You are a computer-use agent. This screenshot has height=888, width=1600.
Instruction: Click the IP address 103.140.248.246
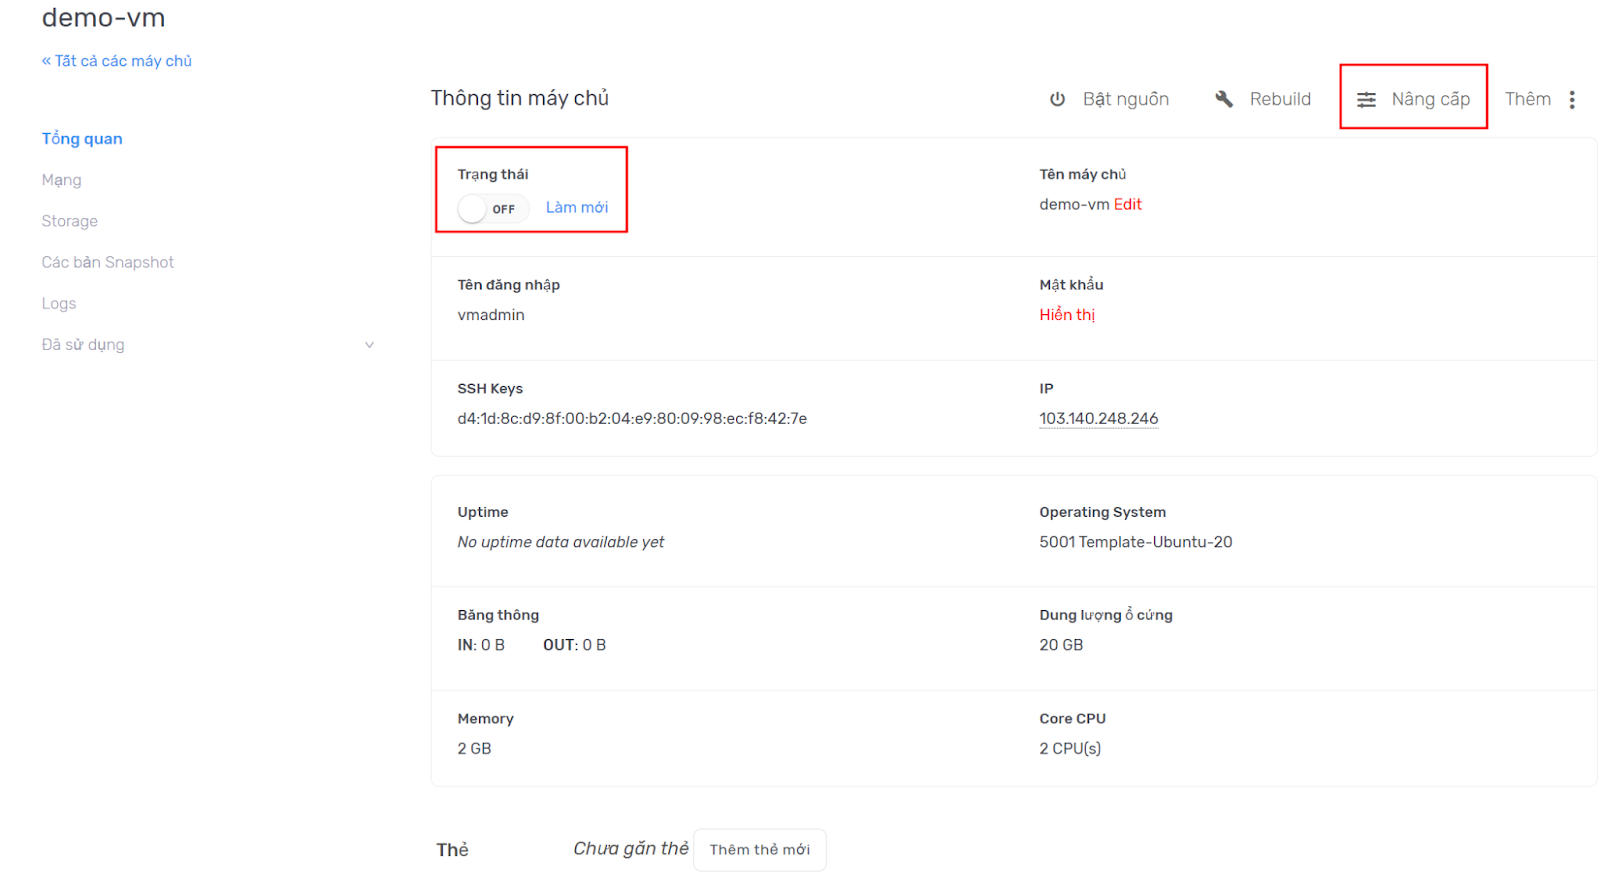[1098, 419]
